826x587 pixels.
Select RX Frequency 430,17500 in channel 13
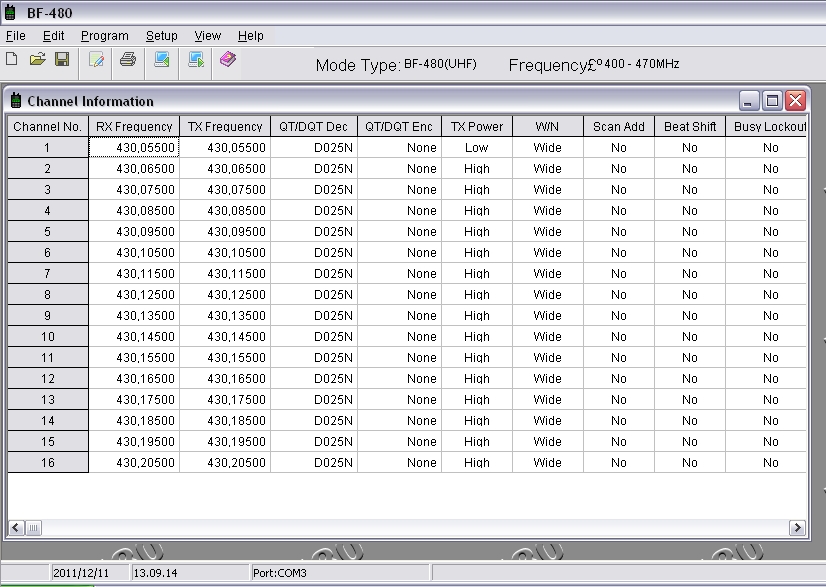click(x=134, y=399)
